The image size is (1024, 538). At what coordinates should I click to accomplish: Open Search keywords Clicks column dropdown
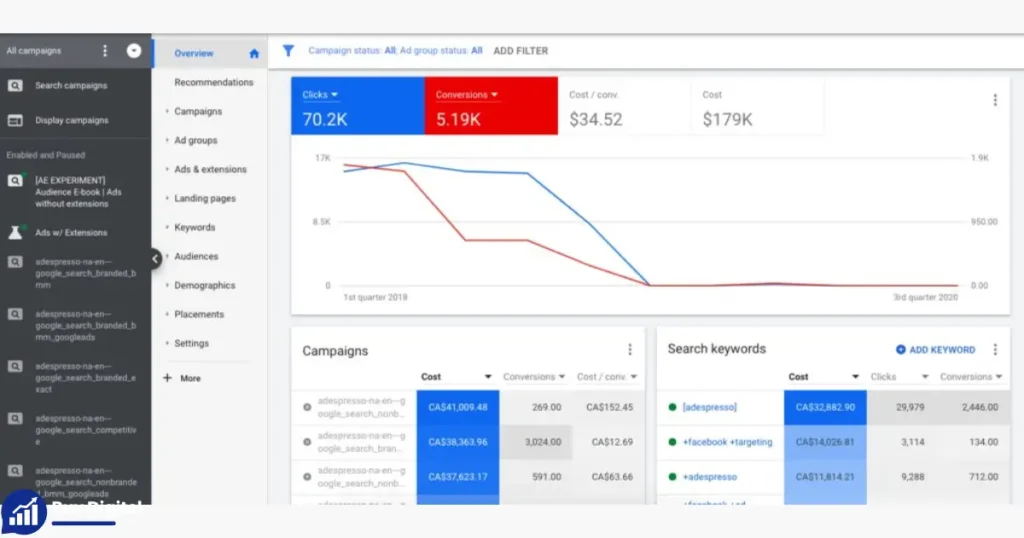point(925,377)
